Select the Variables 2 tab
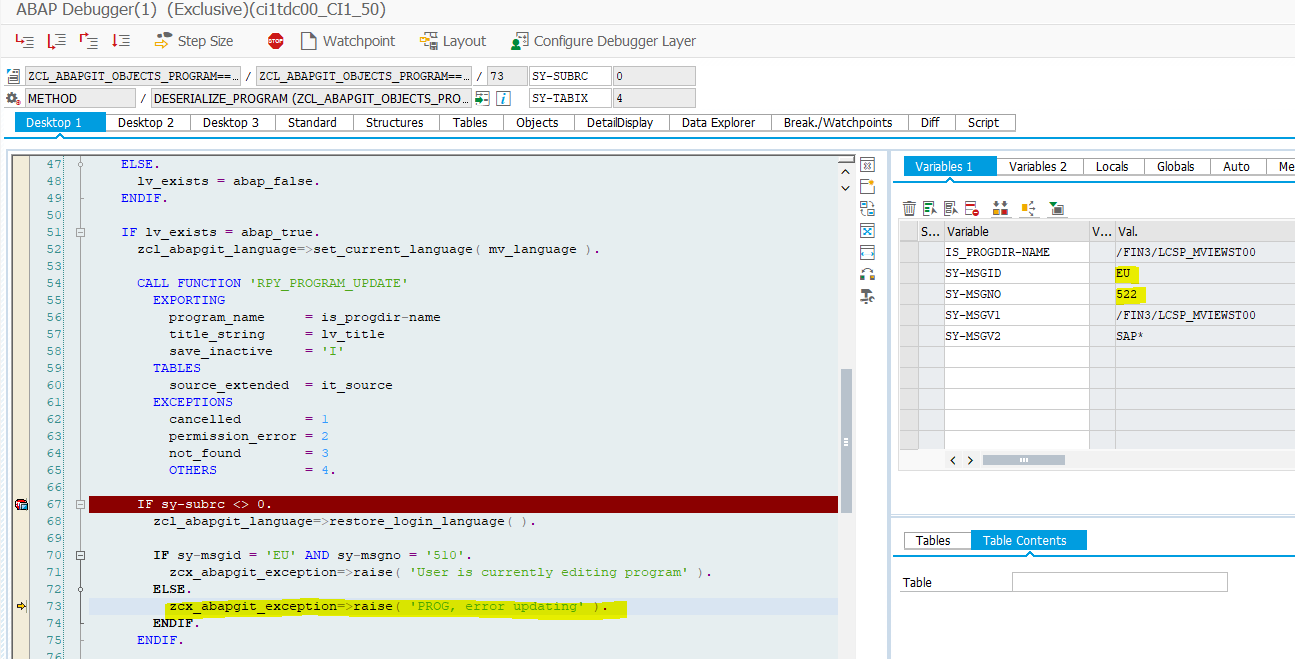Image resolution: width=1295 pixels, height=659 pixels. 1038,165
